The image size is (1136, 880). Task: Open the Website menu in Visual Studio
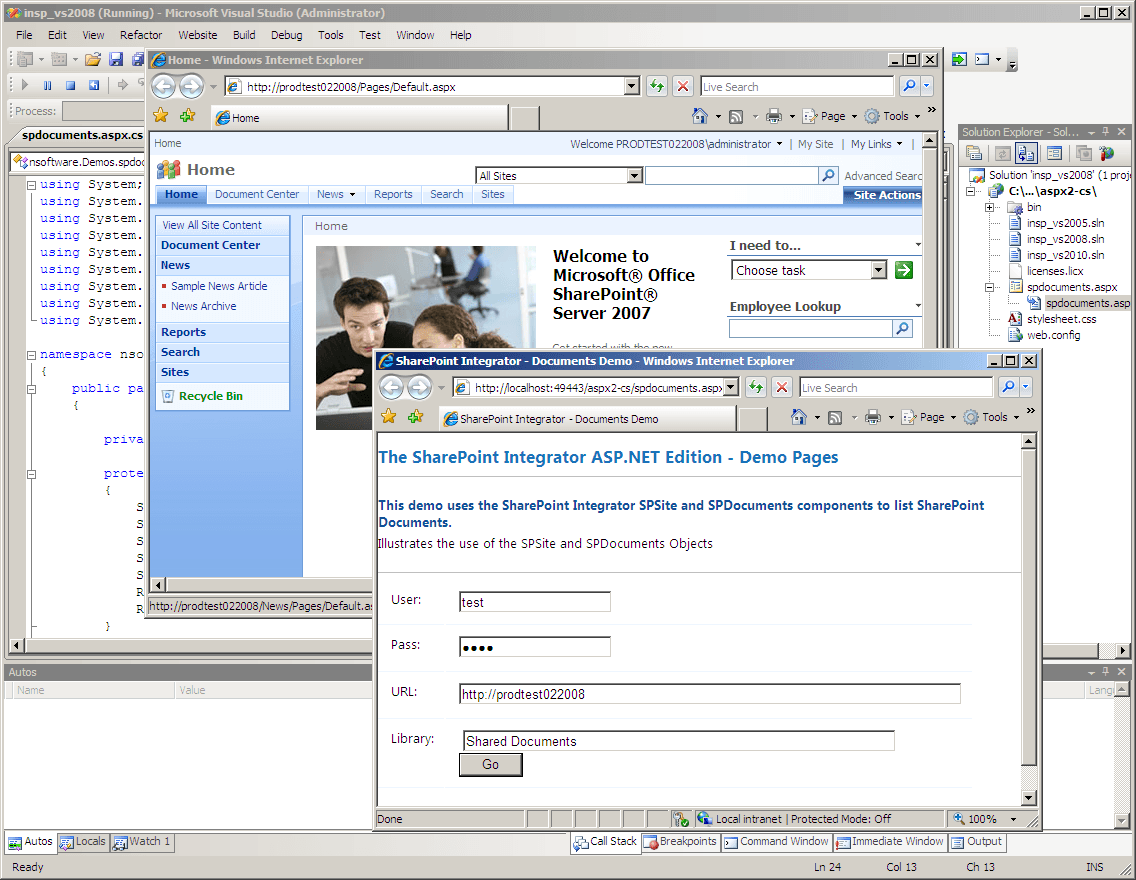[x=198, y=35]
